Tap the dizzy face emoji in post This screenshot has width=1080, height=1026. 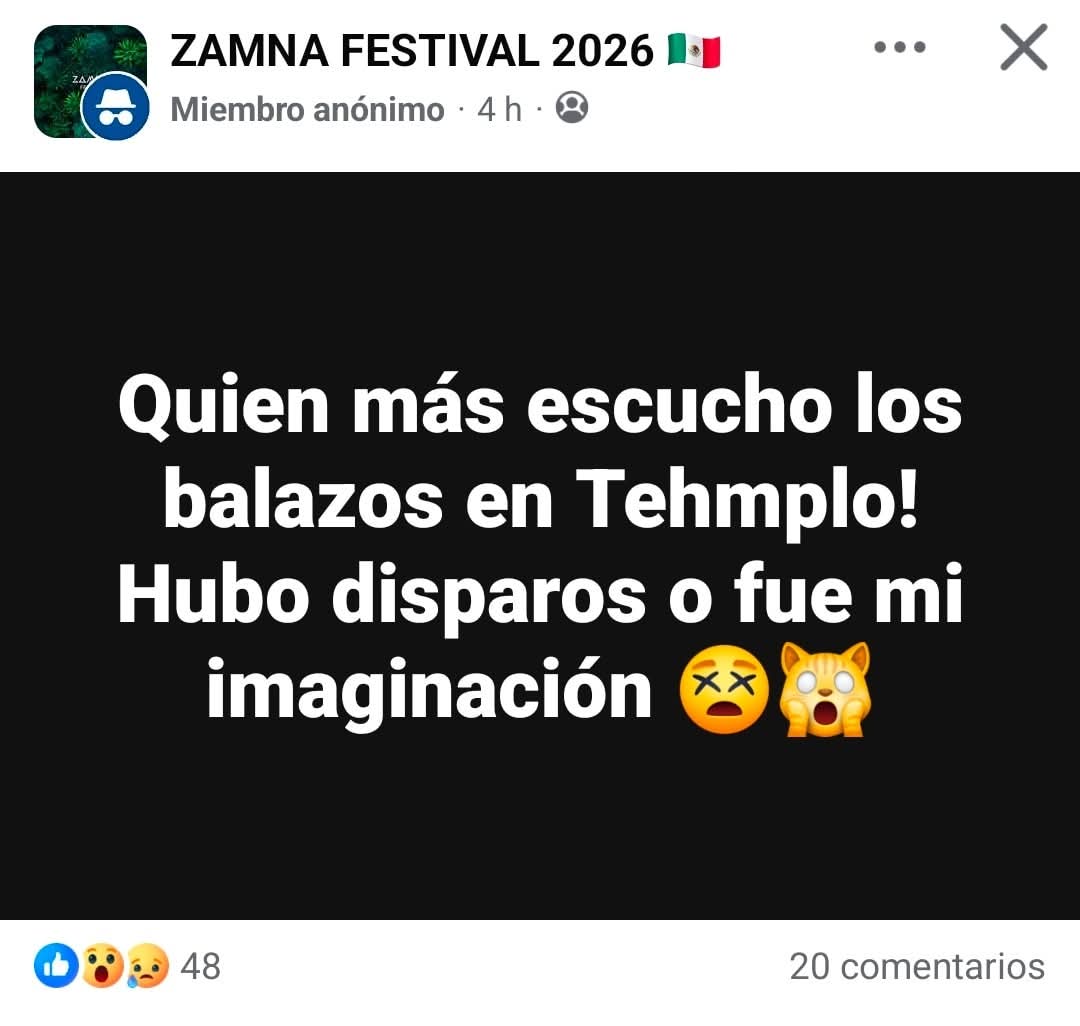pyautogui.click(x=723, y=690)
